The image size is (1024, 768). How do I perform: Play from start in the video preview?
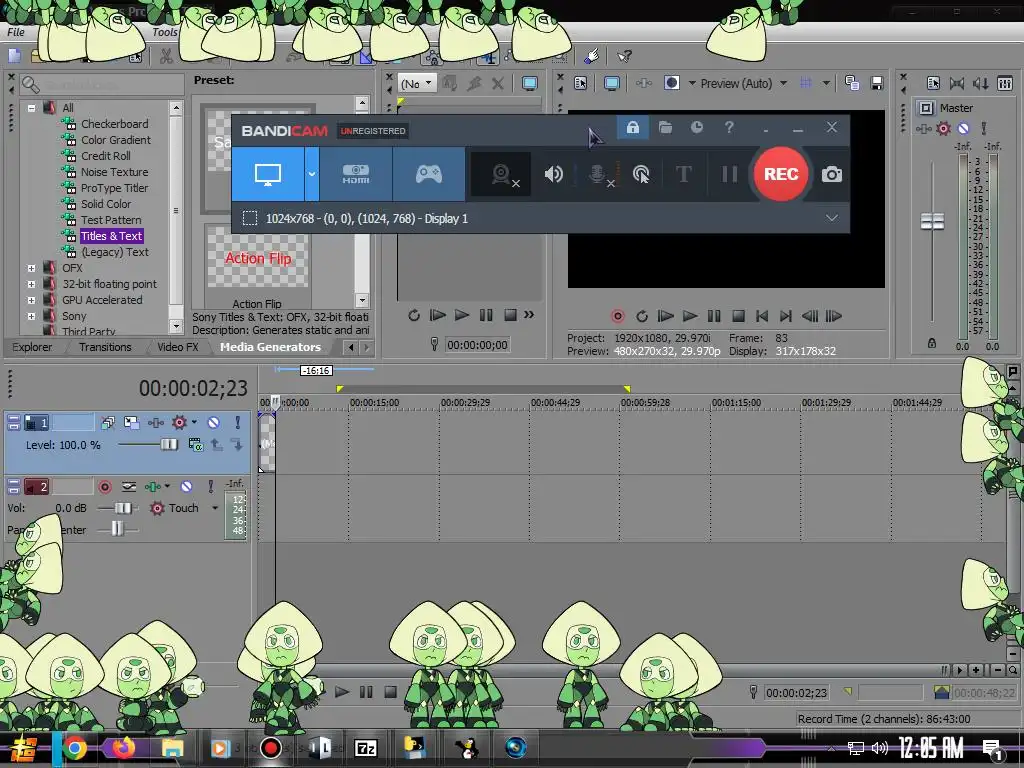665,317
